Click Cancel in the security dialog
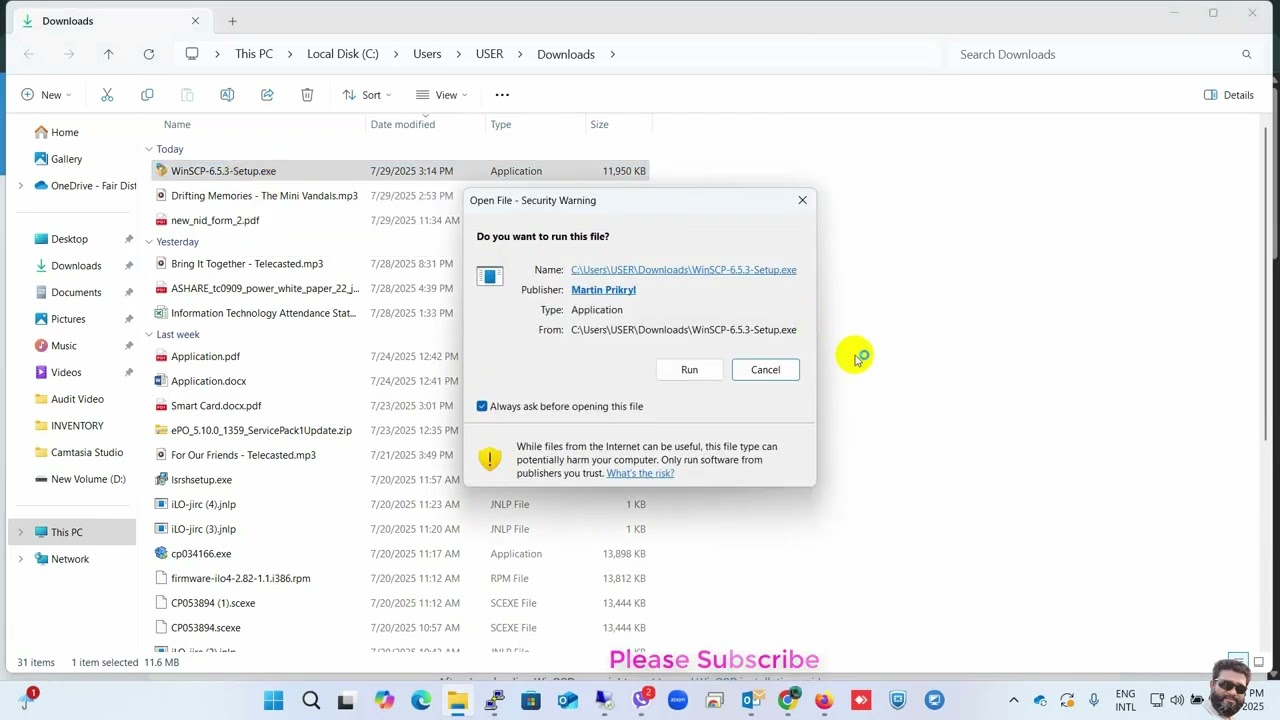This screenshot has height=720, width=1280. [766, 370]
